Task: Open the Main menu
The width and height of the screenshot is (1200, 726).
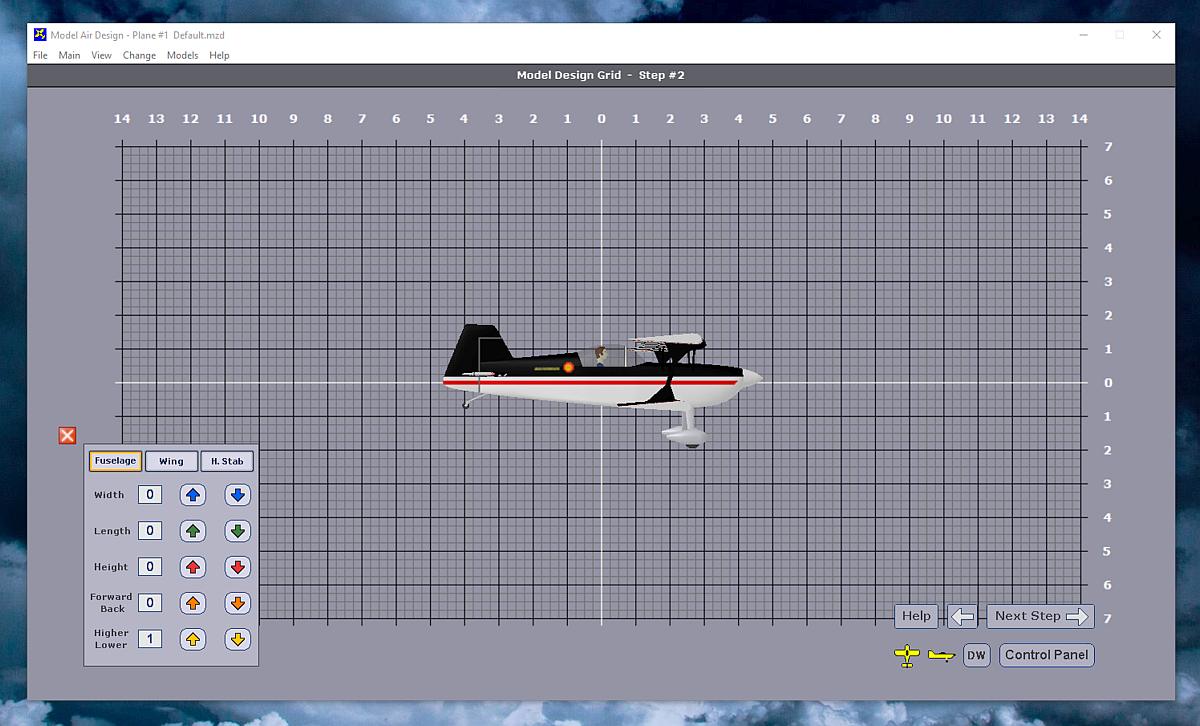Action: click(x=69, y=55)
